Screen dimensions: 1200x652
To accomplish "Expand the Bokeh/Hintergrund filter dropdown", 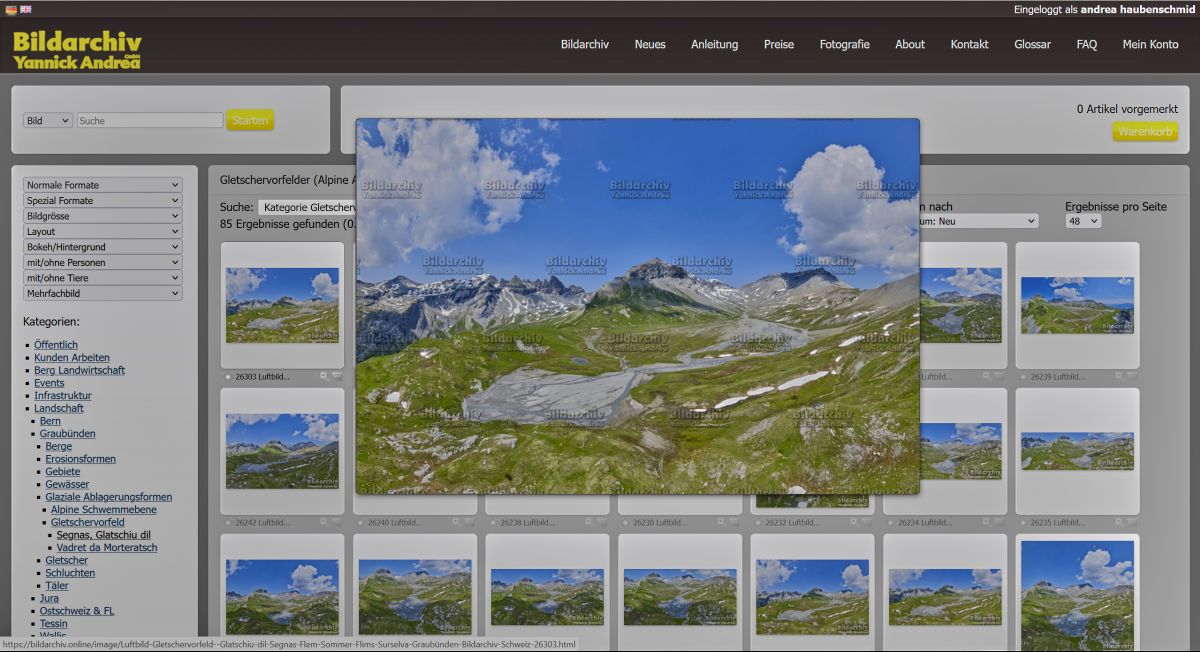I will click(100, 246).
